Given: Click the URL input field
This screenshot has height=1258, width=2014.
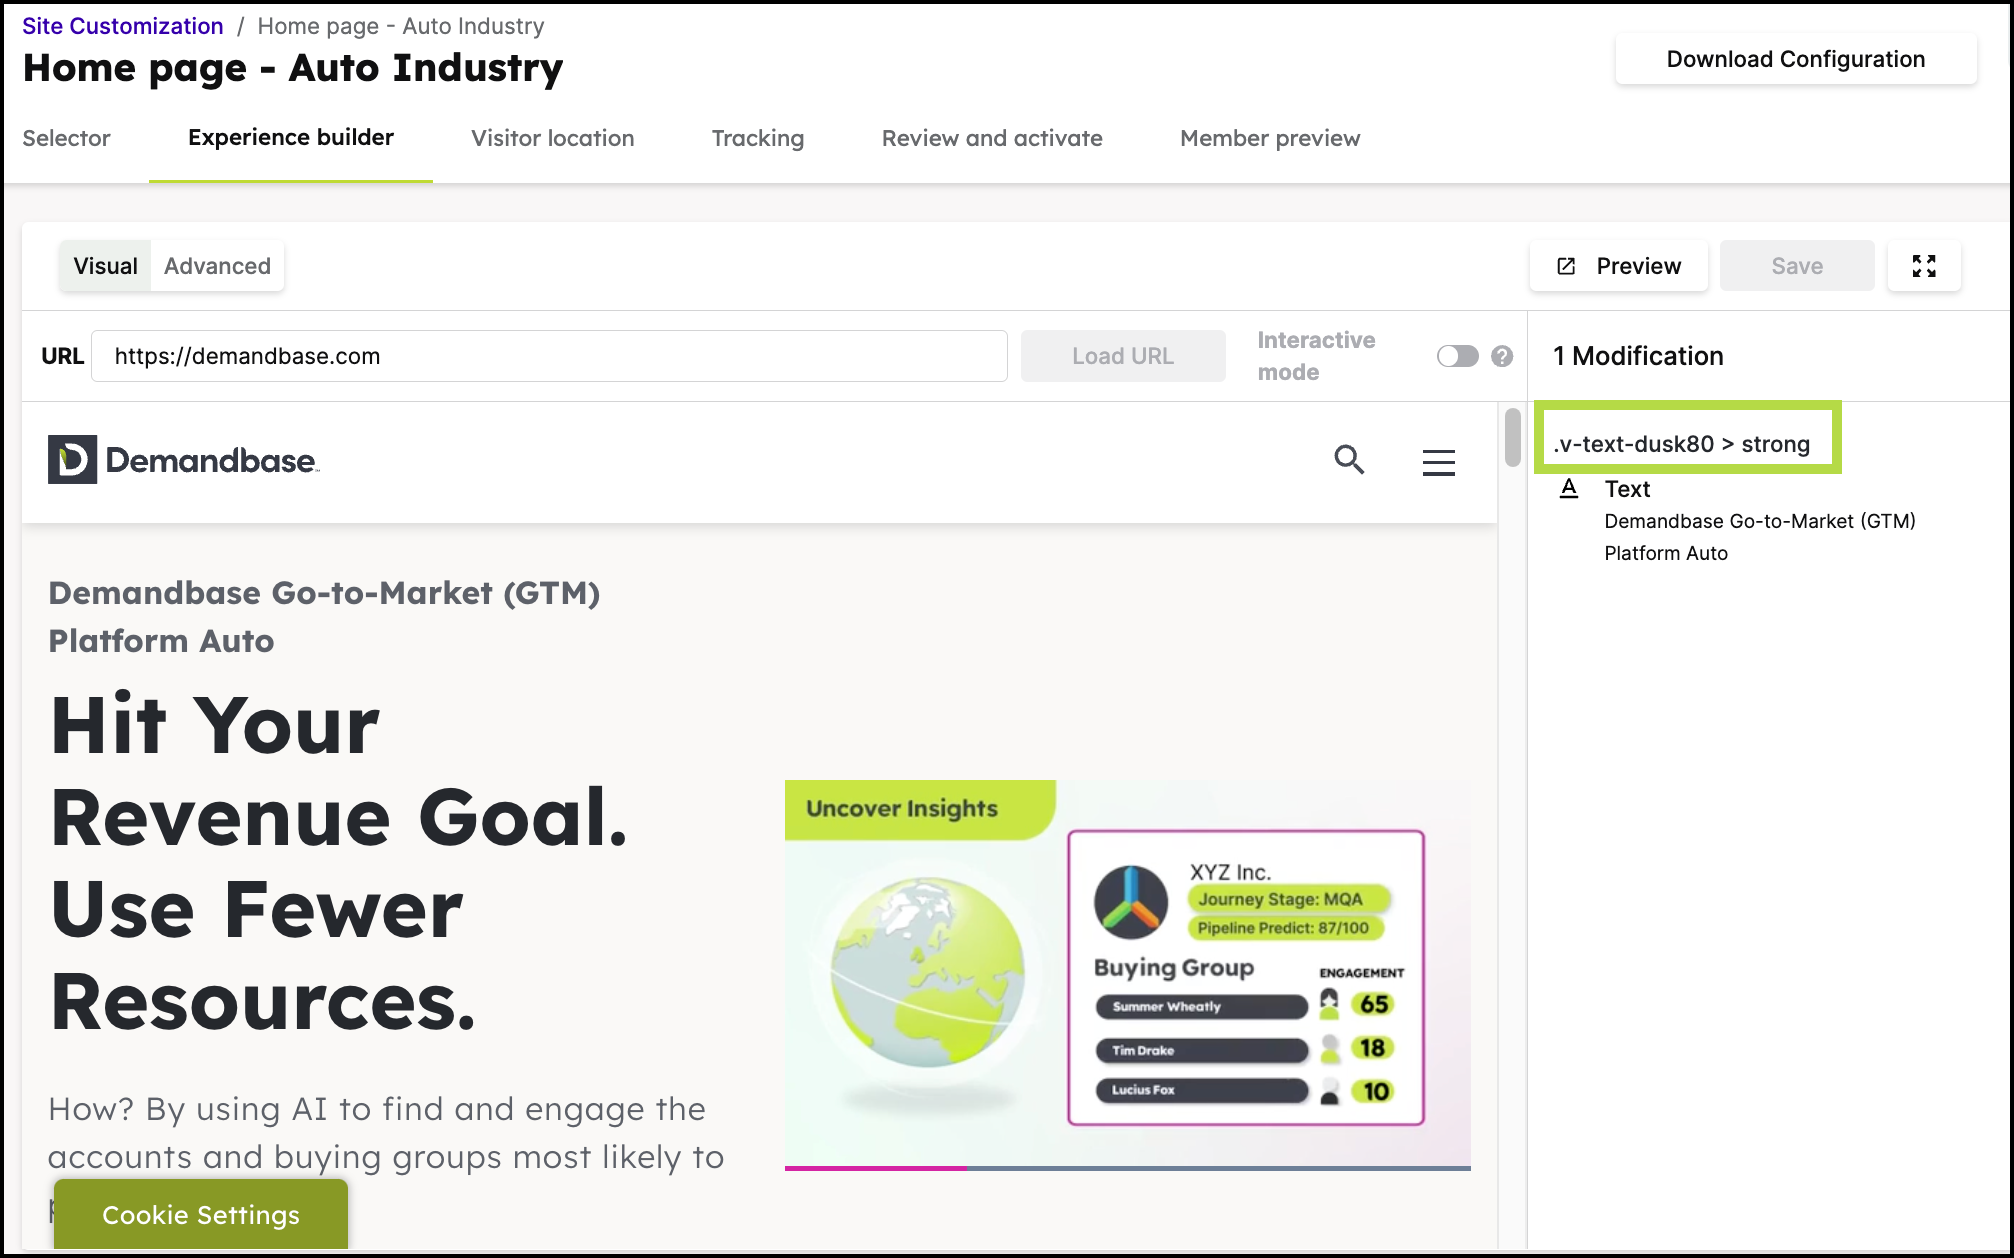Looking at the screenshot, I should 549,356.
